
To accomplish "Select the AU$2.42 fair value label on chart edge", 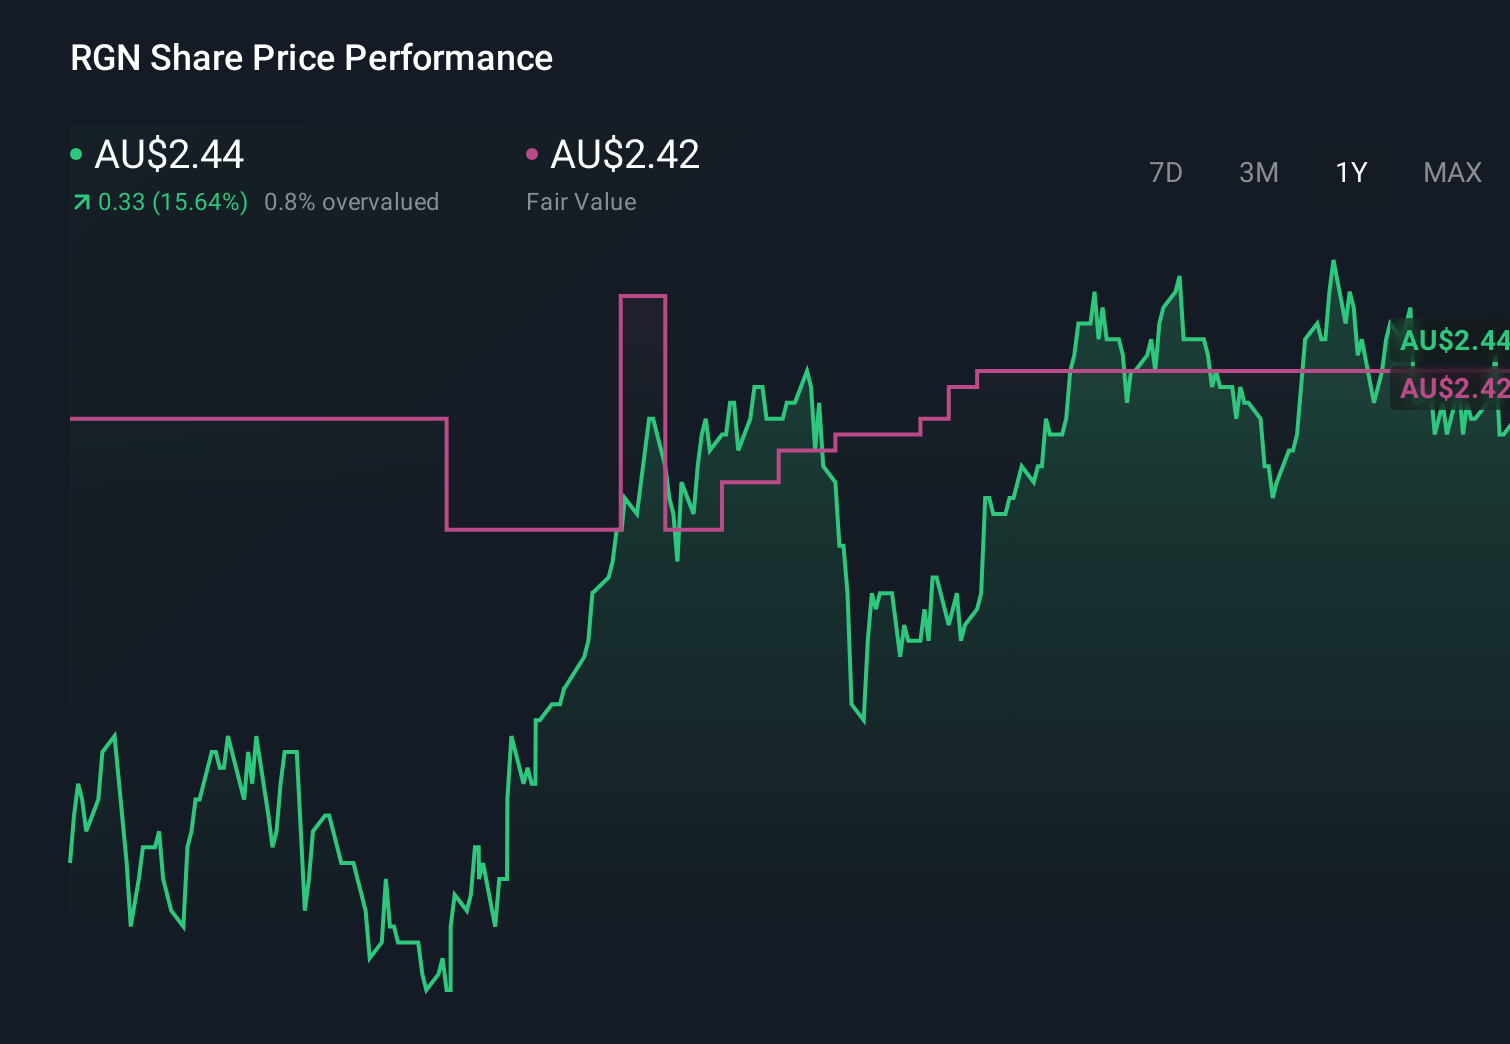I will coord(1453,389).
